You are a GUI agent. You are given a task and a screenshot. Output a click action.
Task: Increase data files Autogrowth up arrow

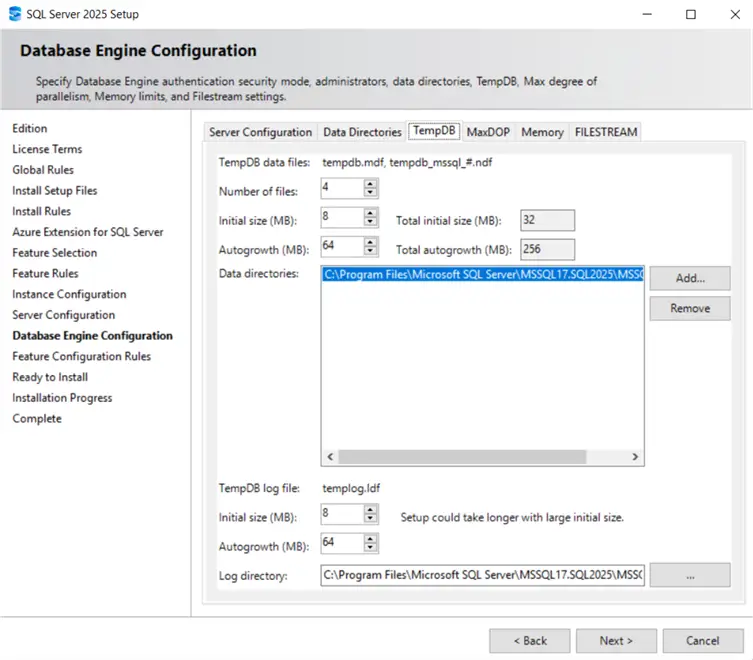(370, 242)
